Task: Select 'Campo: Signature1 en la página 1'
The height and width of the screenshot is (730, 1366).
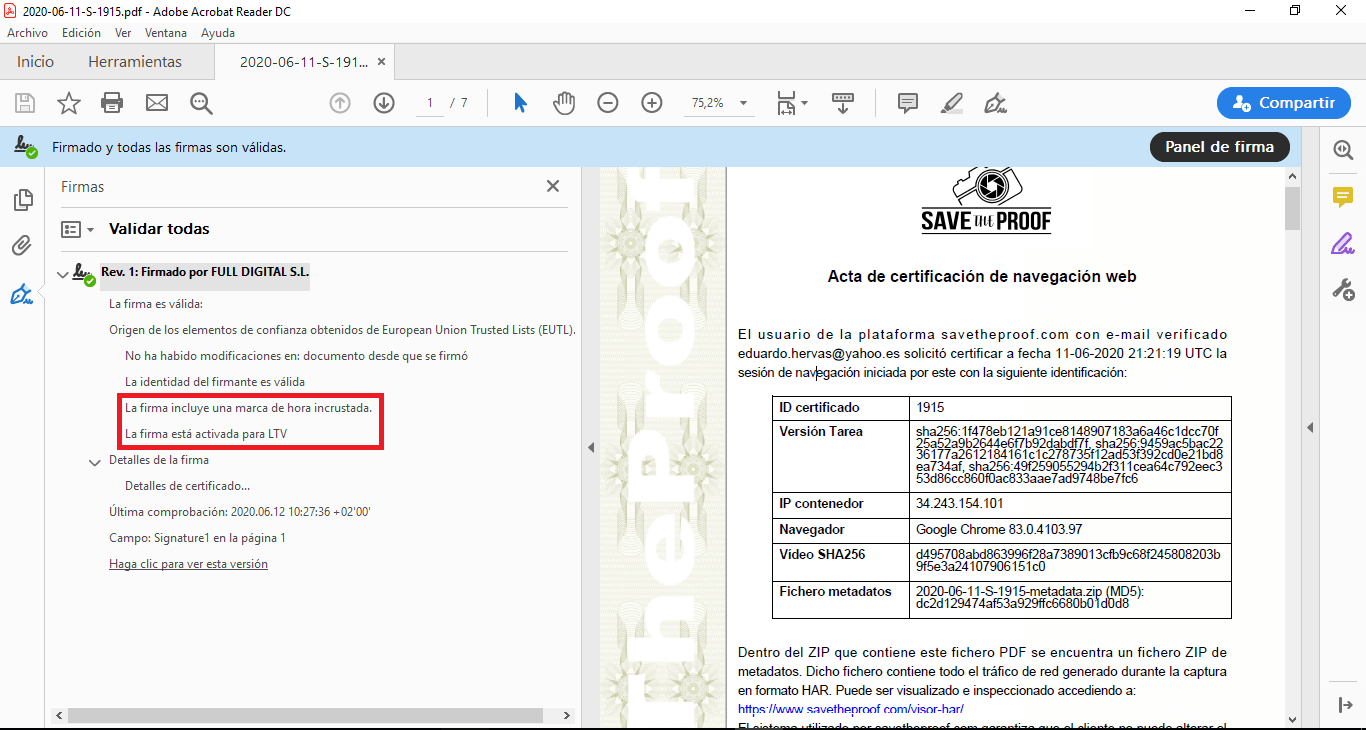Action: tap(197, 538)
